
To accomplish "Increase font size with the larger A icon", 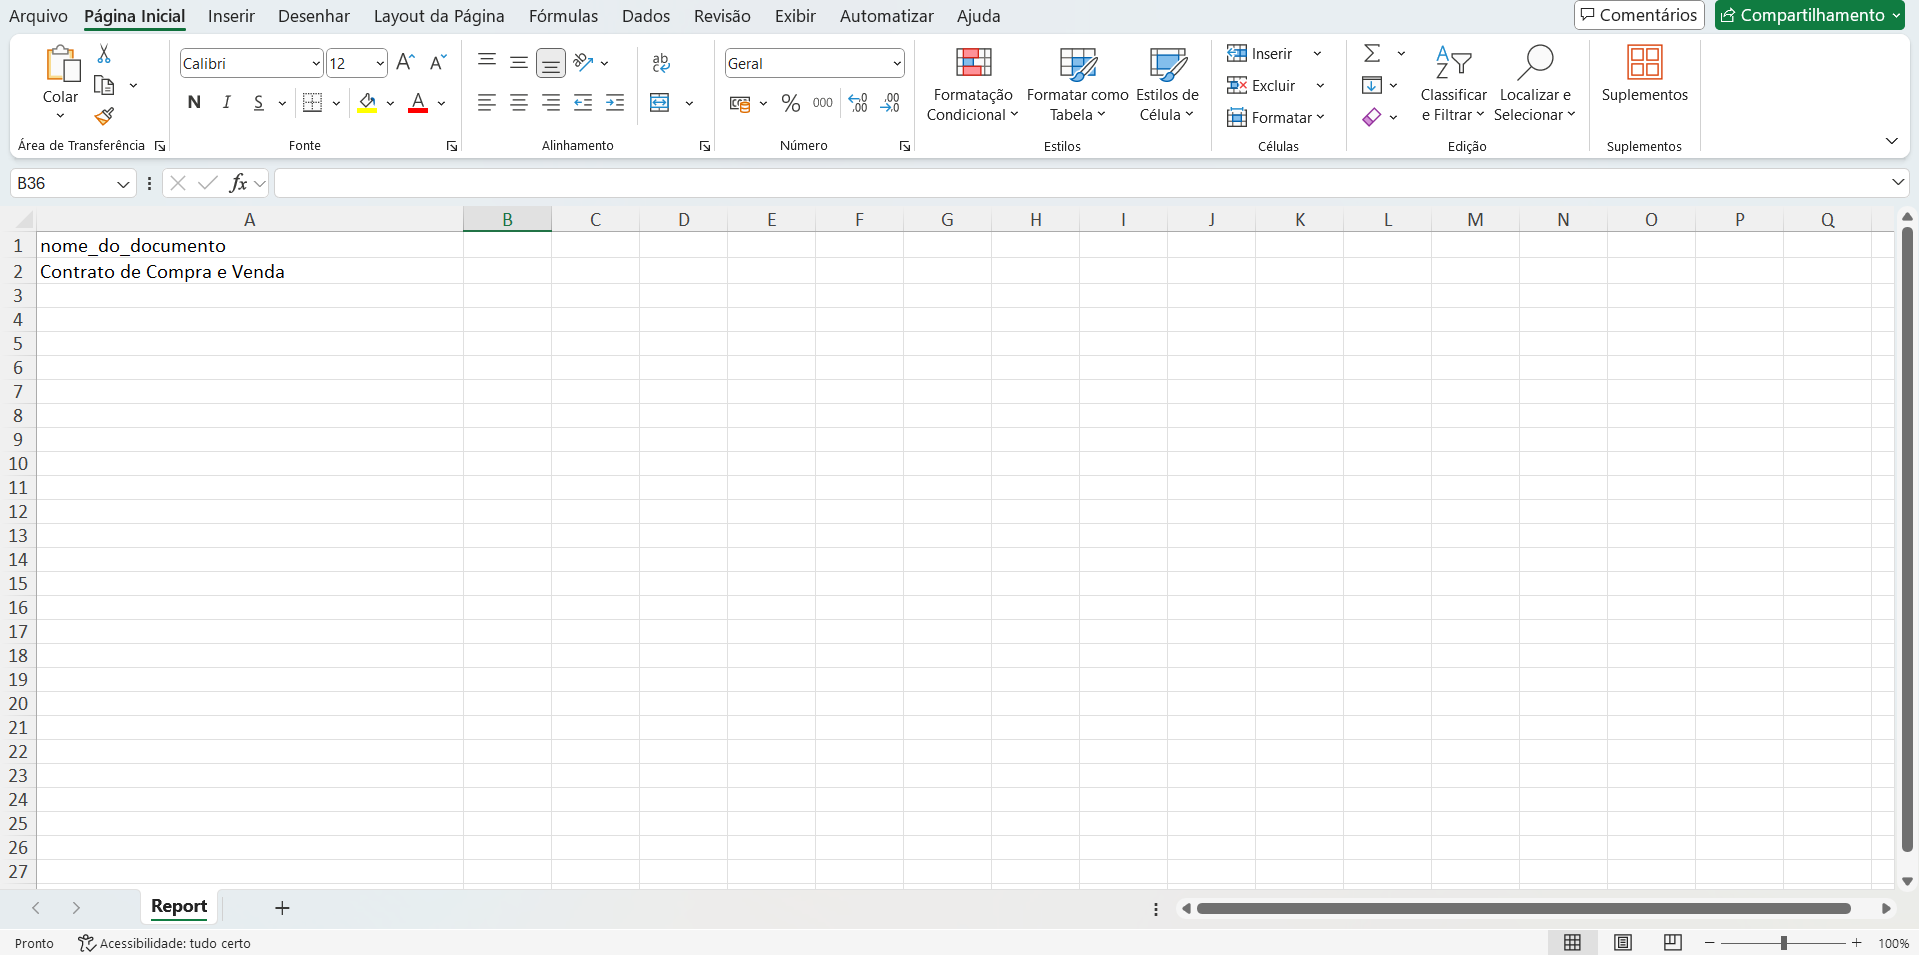I will tap(405, 63).
